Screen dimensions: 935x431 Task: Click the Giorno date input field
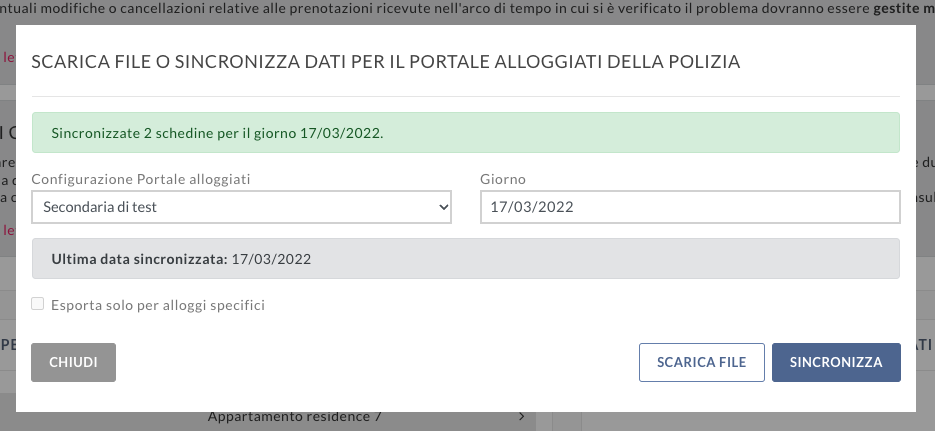[x=690, y=207]
